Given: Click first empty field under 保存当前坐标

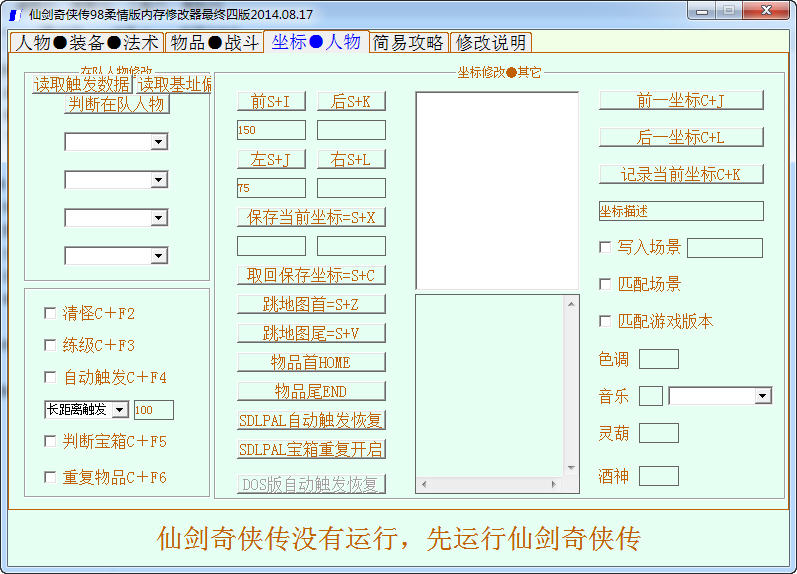Looking at the screenshot, I should coord(271,246).
